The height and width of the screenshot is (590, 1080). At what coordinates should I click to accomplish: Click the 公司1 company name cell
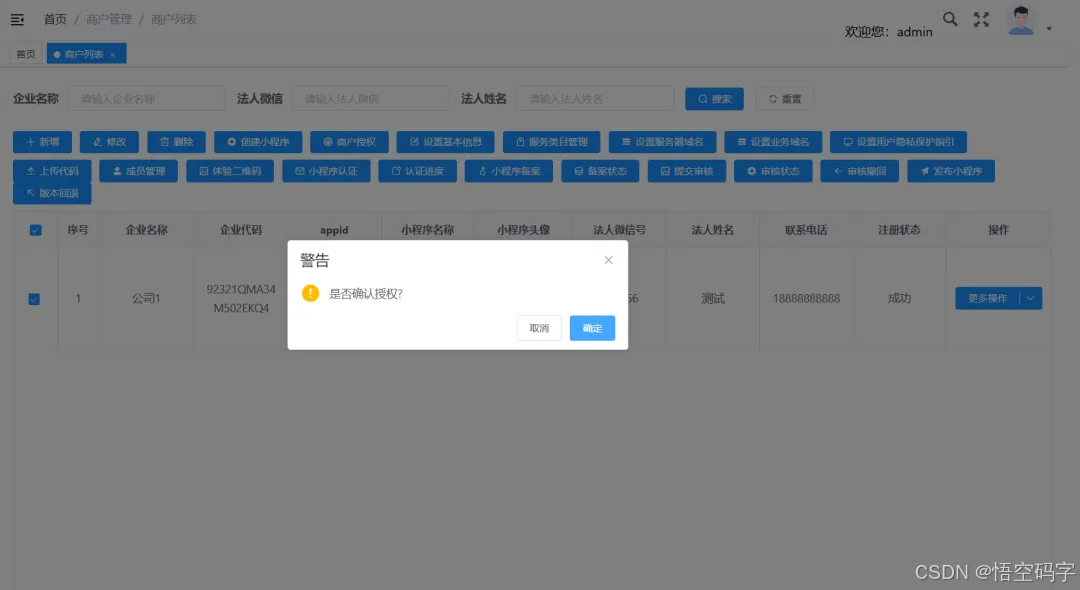click(x=146, y=298)
